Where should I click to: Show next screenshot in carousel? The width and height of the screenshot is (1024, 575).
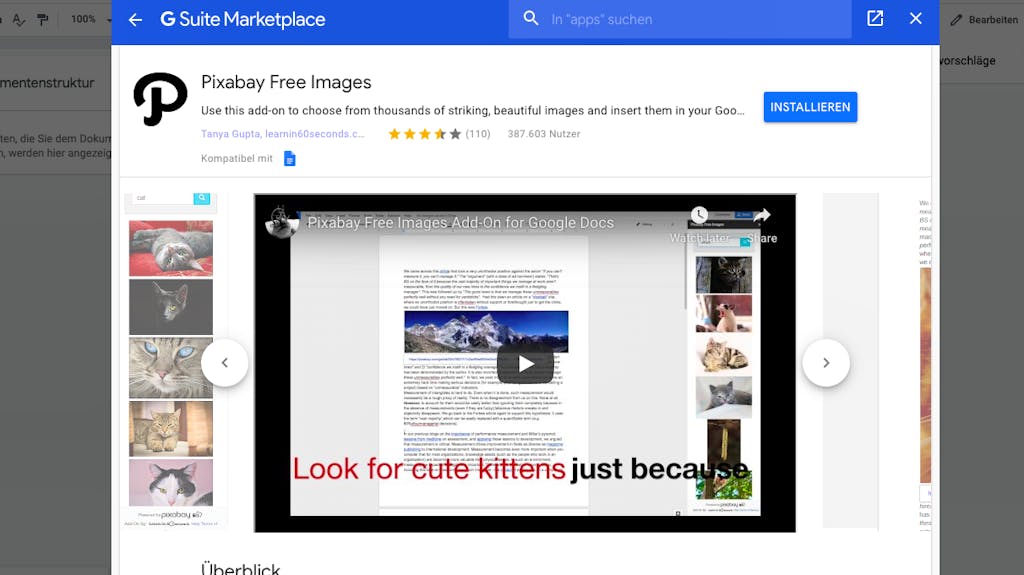click(x=826, y=363)
